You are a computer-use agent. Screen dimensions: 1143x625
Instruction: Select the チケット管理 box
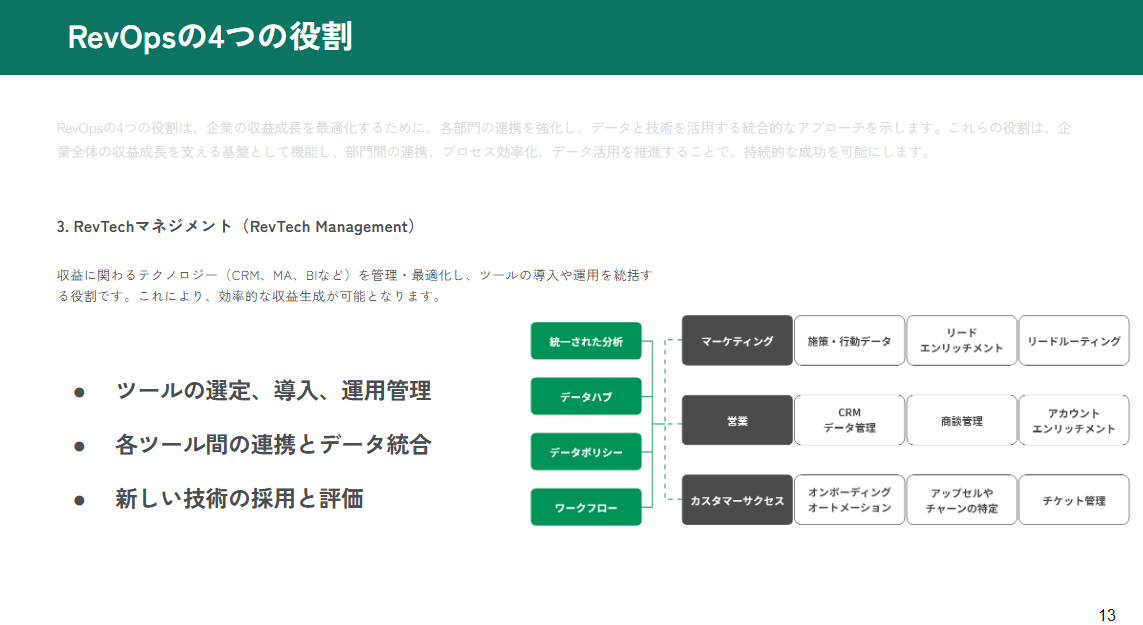[1073, 500]
